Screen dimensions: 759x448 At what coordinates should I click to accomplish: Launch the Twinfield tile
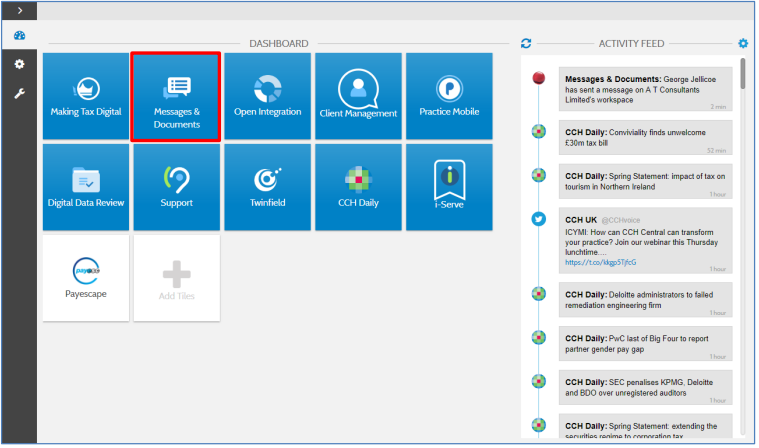(267, 187)
